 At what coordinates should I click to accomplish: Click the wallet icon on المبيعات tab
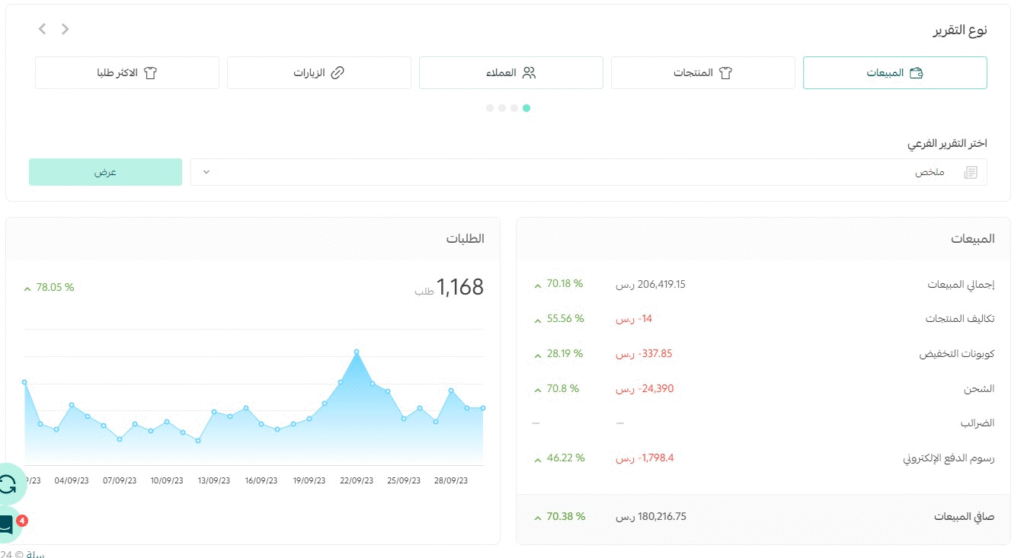916,73
